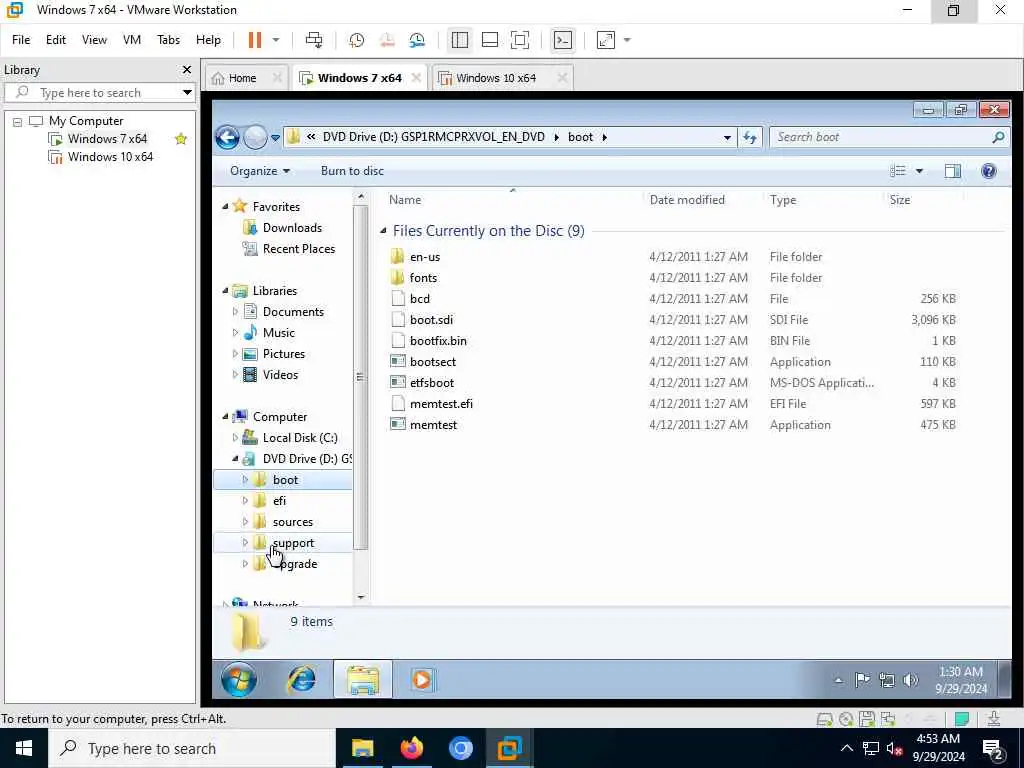Enter full screen mode icon
The width and height of the screenshot is (1024, 768).
point(520,40)
